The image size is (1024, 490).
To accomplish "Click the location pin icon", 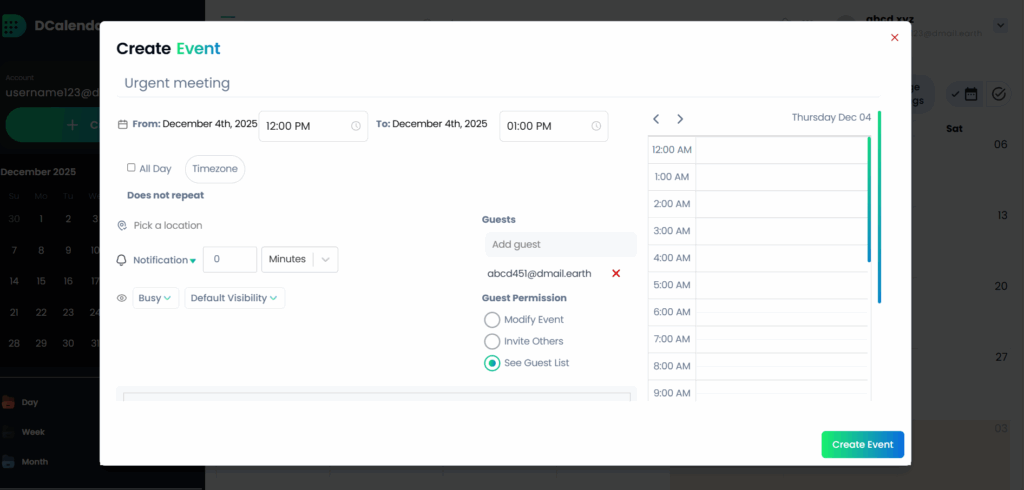I will [x=122, y=226].
